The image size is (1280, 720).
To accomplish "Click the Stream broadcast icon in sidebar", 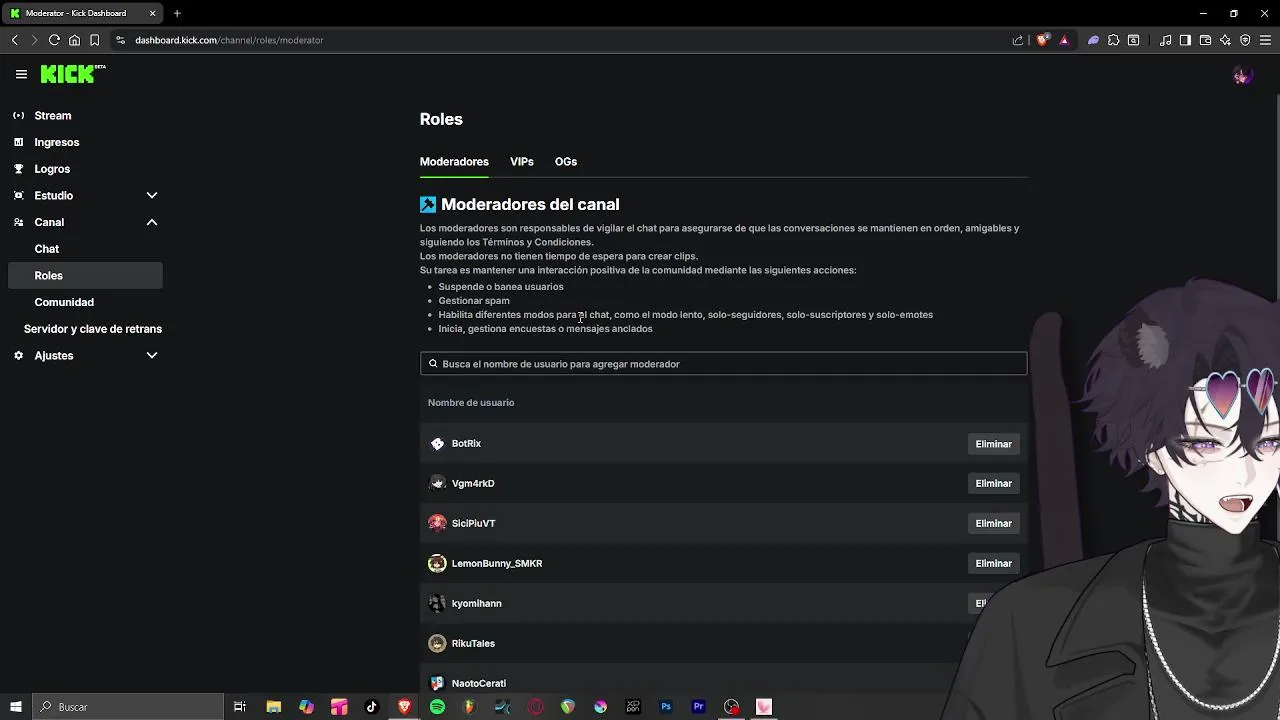I will (x=18, y=115).
